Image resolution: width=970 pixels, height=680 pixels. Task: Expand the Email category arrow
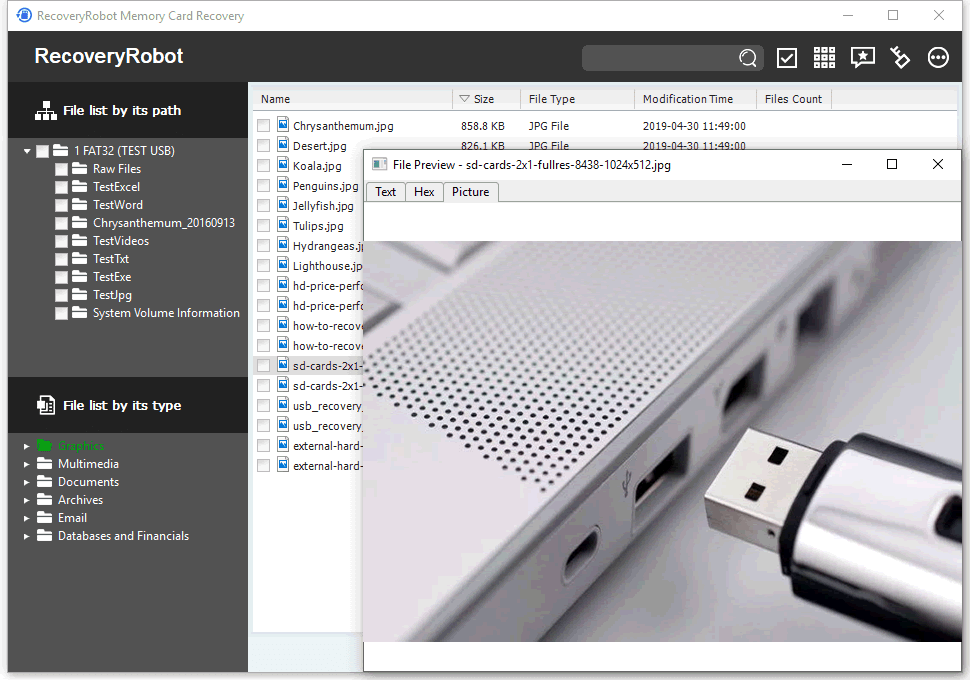click(27, 518)
